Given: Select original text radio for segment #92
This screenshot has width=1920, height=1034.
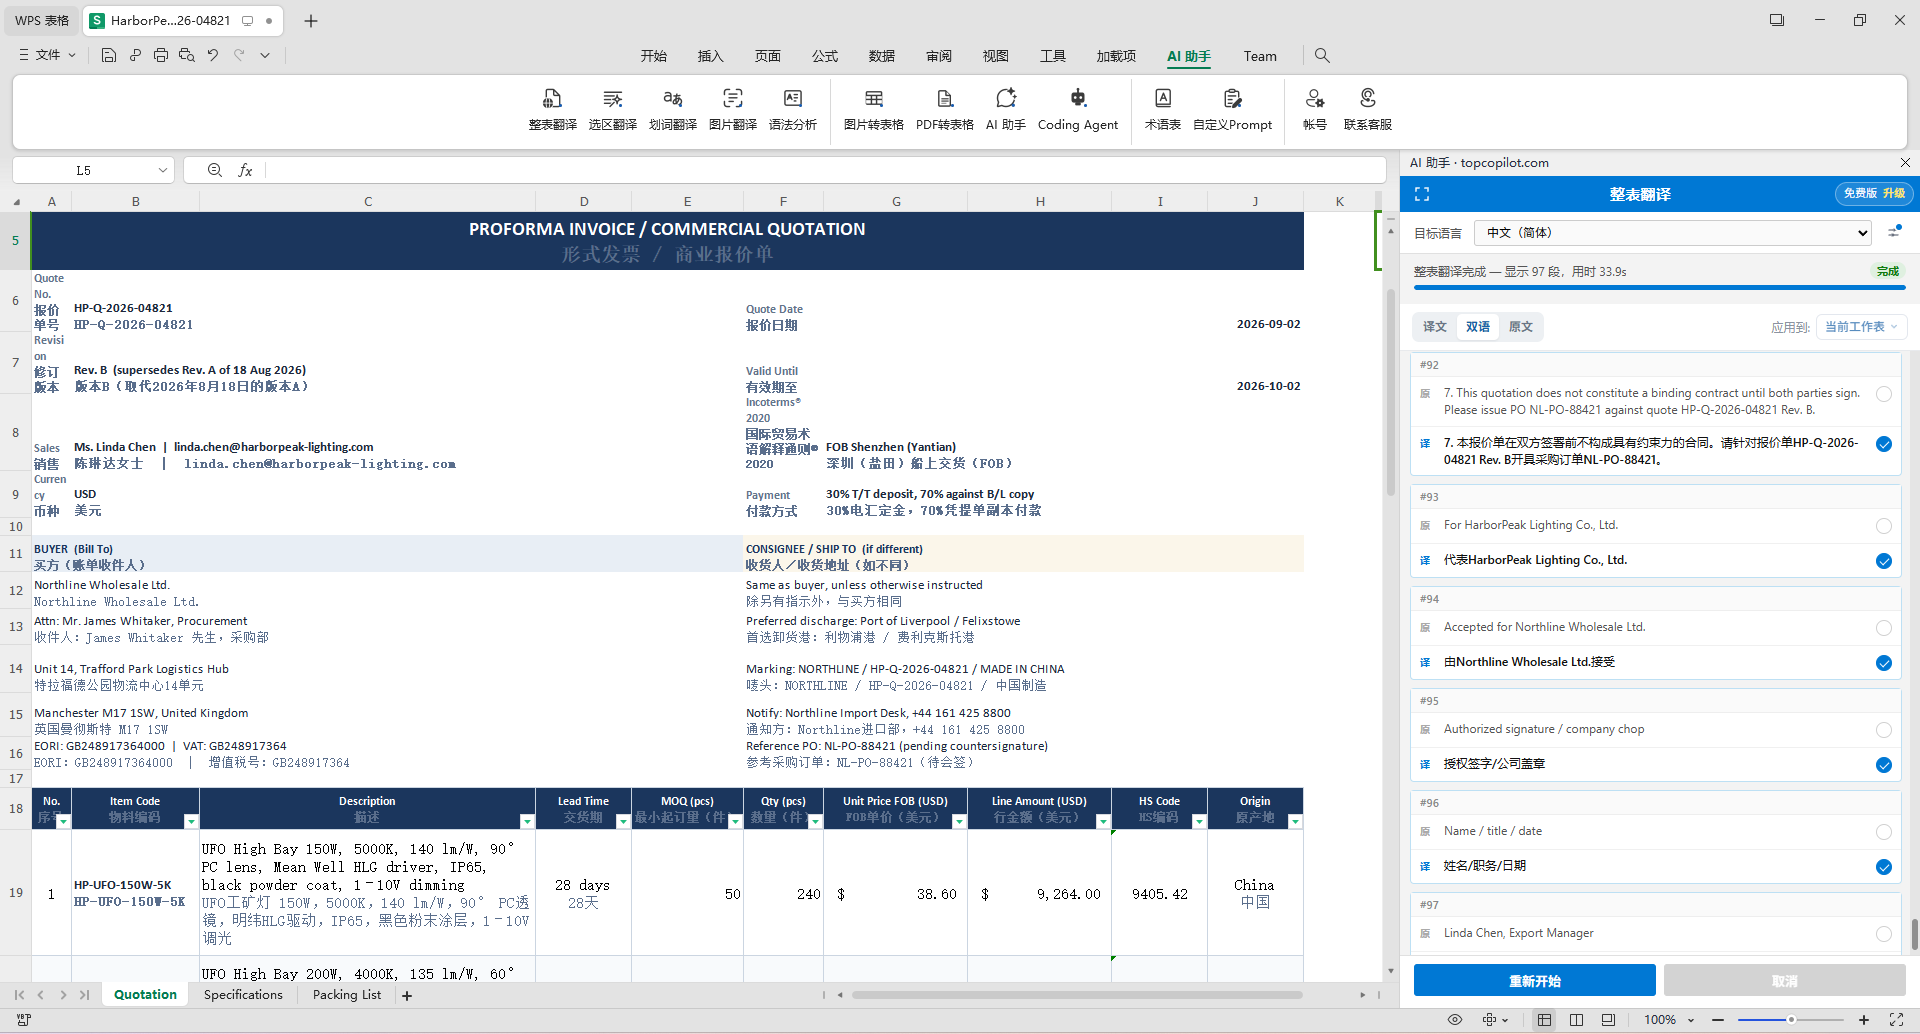Looking at the screenshot, I should 1884,394.
